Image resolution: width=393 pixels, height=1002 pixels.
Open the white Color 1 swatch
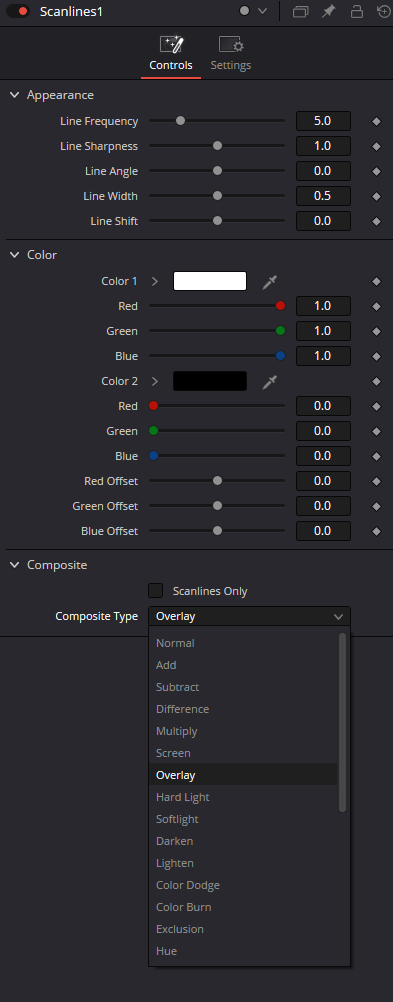(210, 281)
